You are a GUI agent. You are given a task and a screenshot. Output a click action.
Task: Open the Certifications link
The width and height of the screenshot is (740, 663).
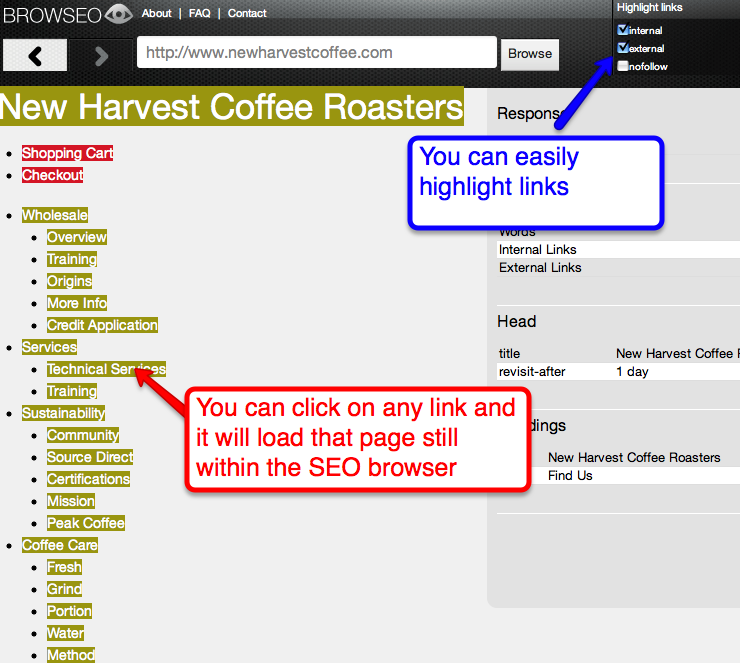88,479
